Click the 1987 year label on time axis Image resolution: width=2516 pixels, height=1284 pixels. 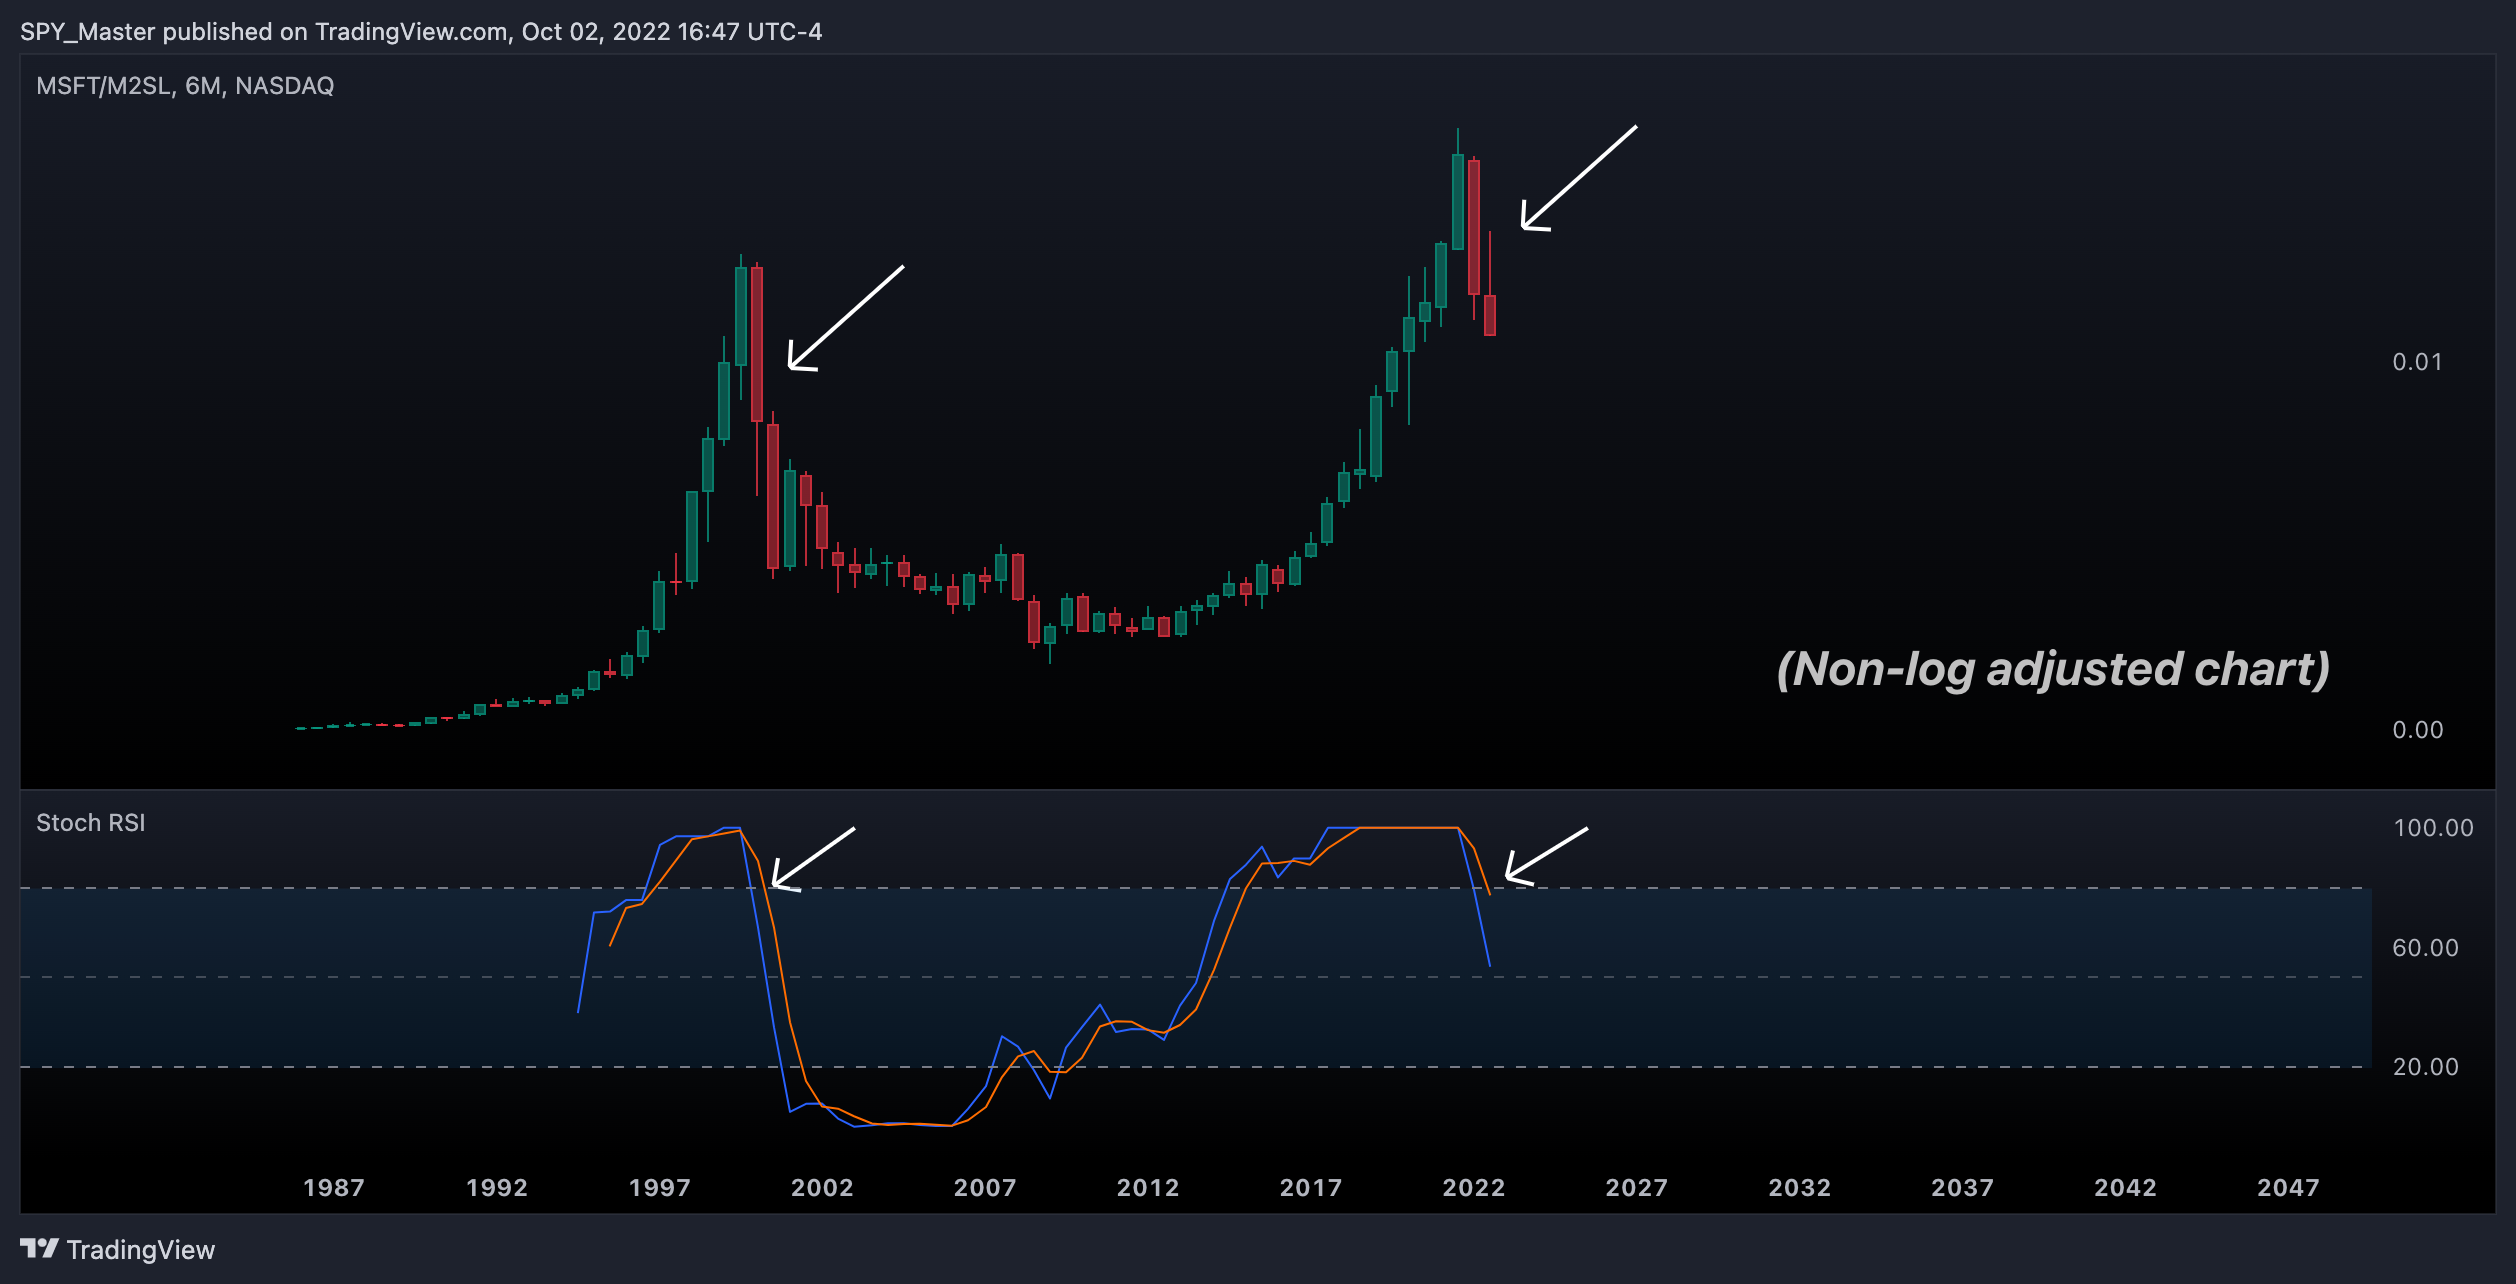pyautogui.click(x=334, y=1188)
